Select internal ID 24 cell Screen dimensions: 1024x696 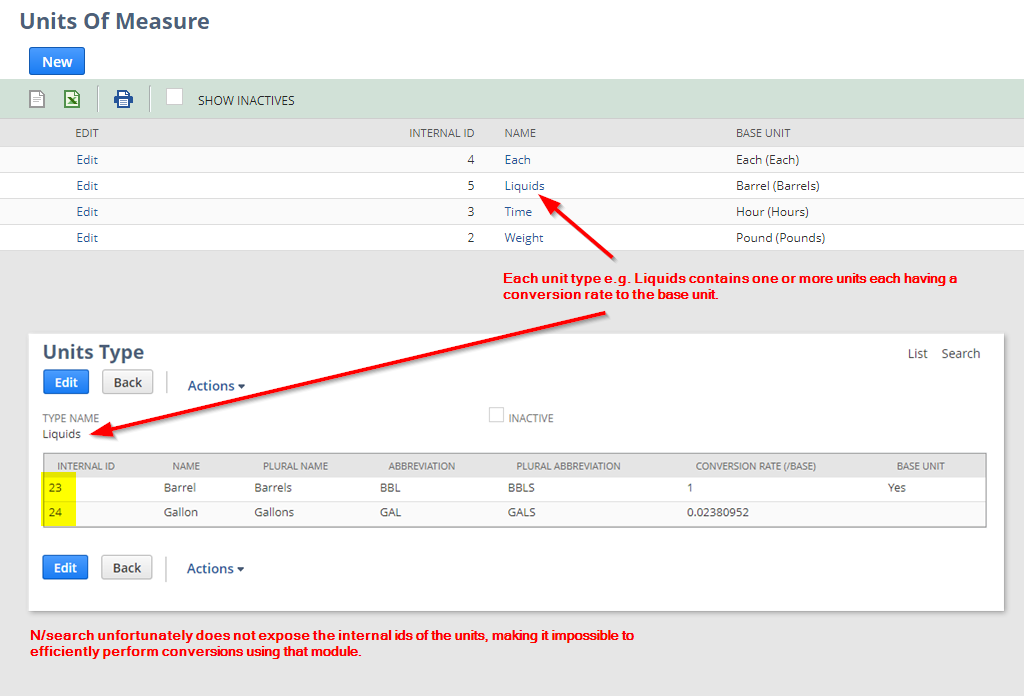[x=56, y=513]
